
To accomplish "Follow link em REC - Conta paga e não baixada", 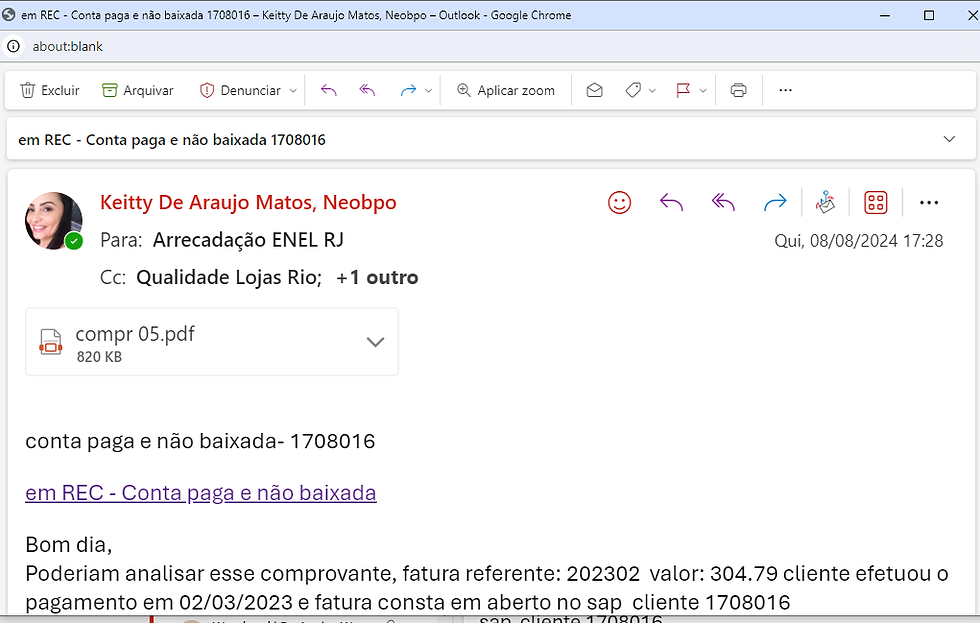I will 201,493.
